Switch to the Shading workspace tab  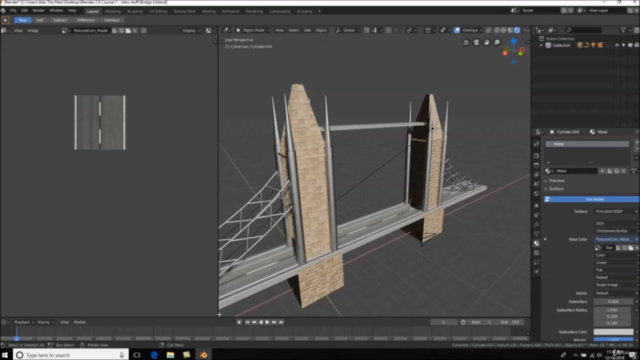pyautogui.click(x=209, y=11)
